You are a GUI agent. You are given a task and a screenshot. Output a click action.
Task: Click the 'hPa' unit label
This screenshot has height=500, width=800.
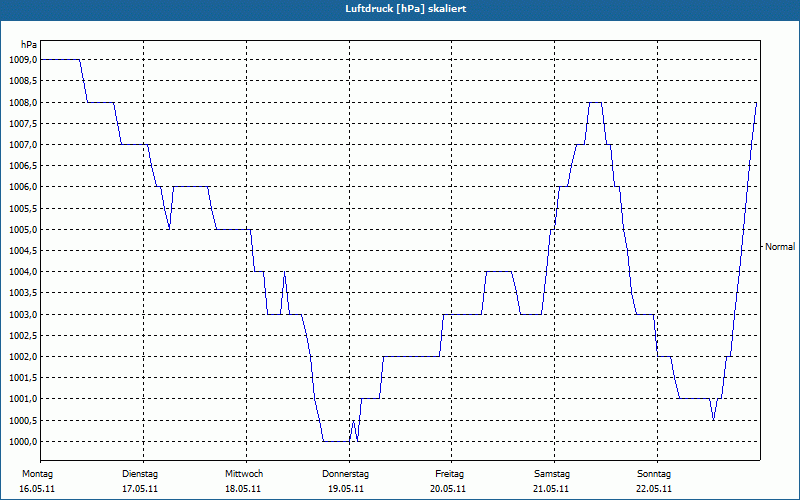tap(29, 45)
